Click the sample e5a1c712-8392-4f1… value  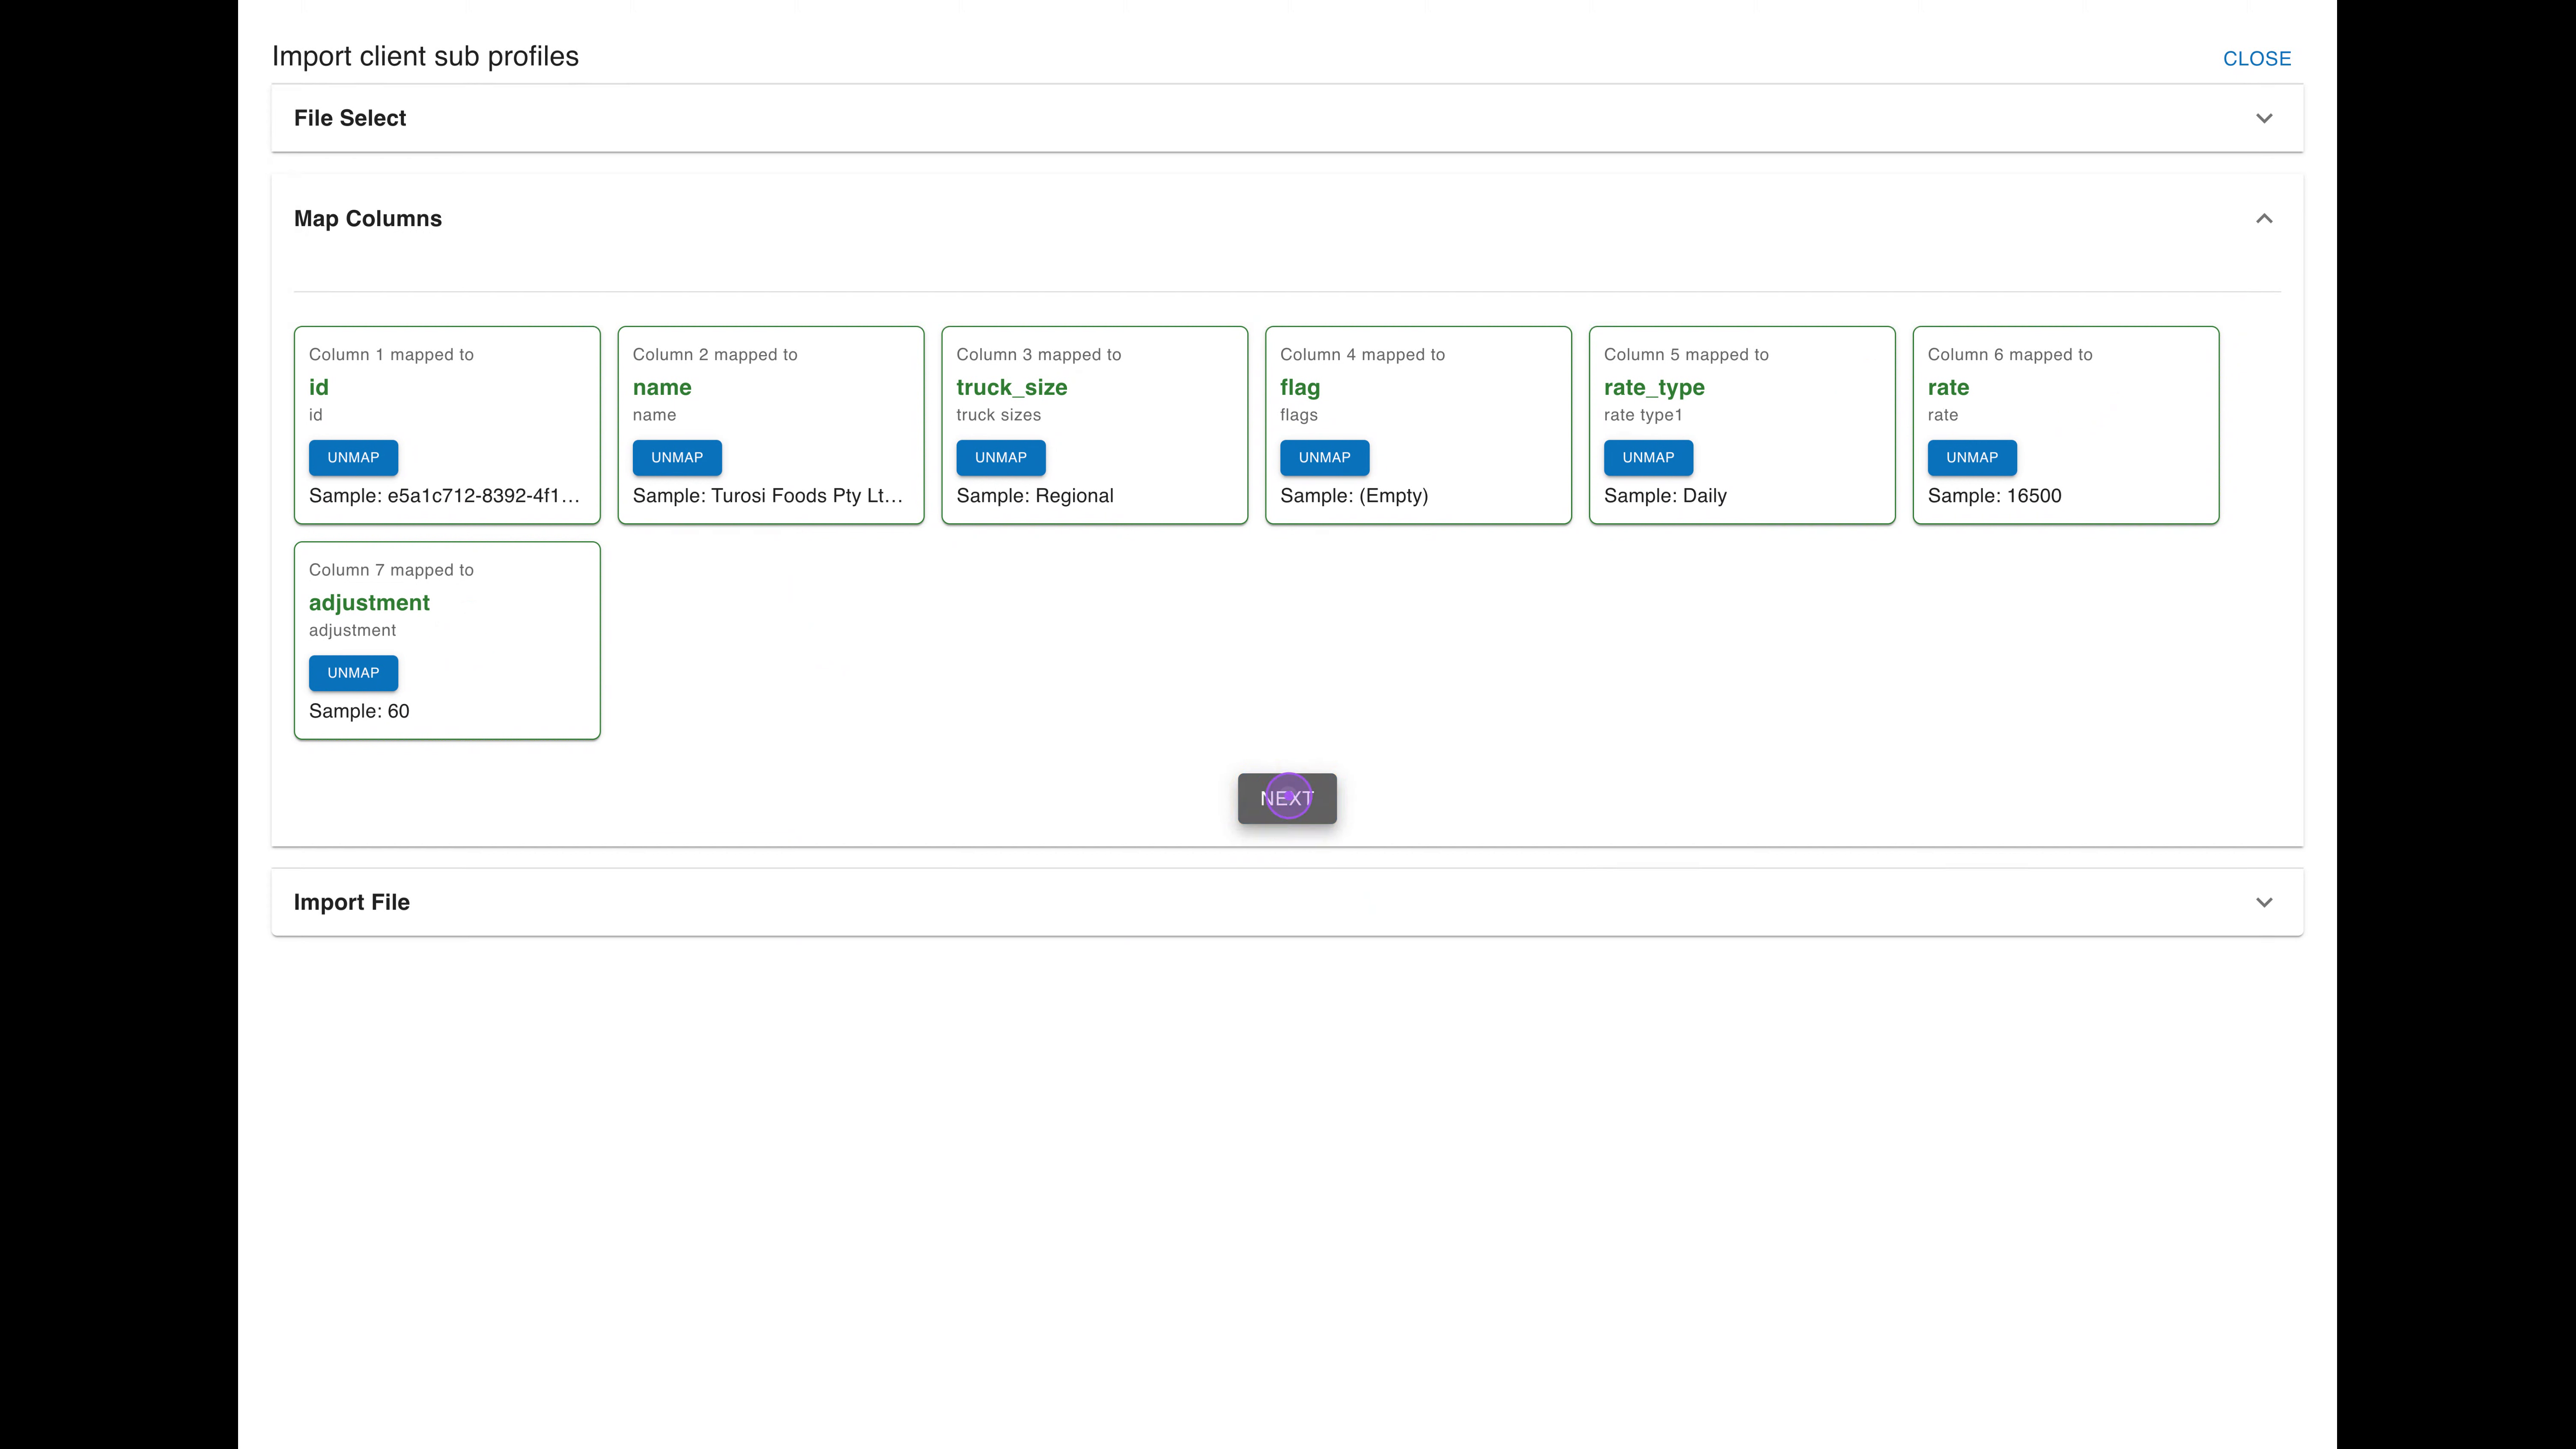point(444,496)
